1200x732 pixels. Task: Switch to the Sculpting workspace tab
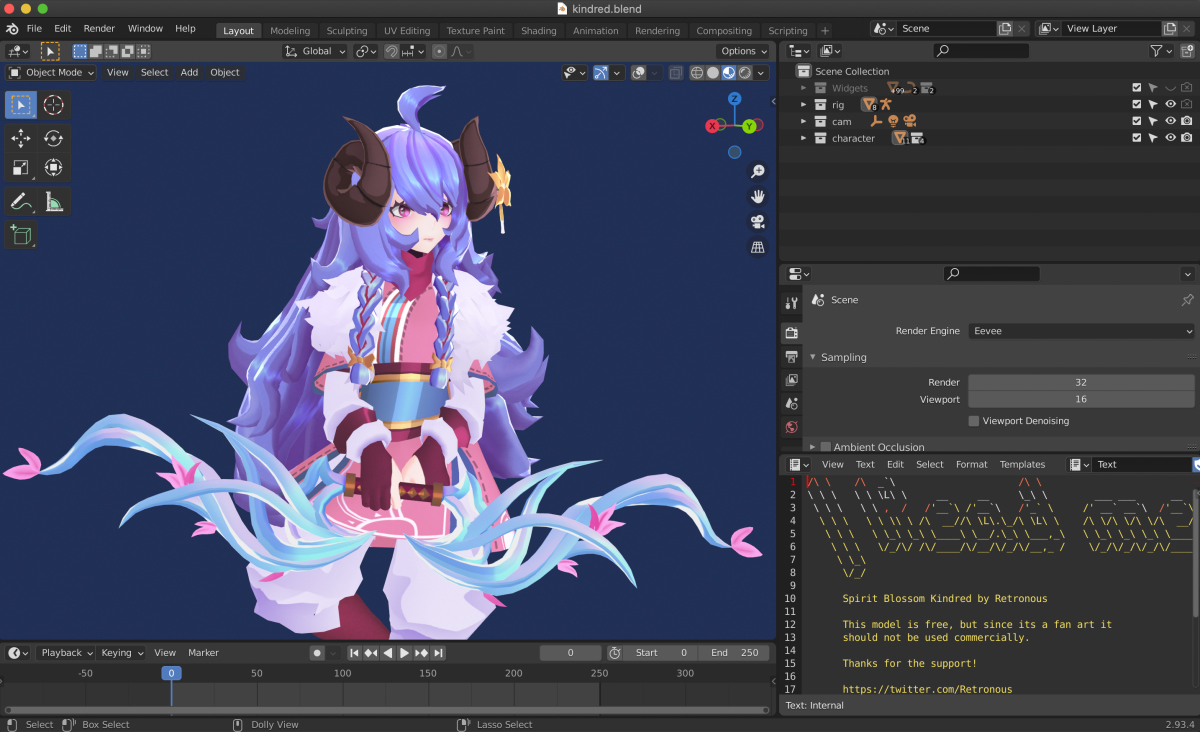347,31
